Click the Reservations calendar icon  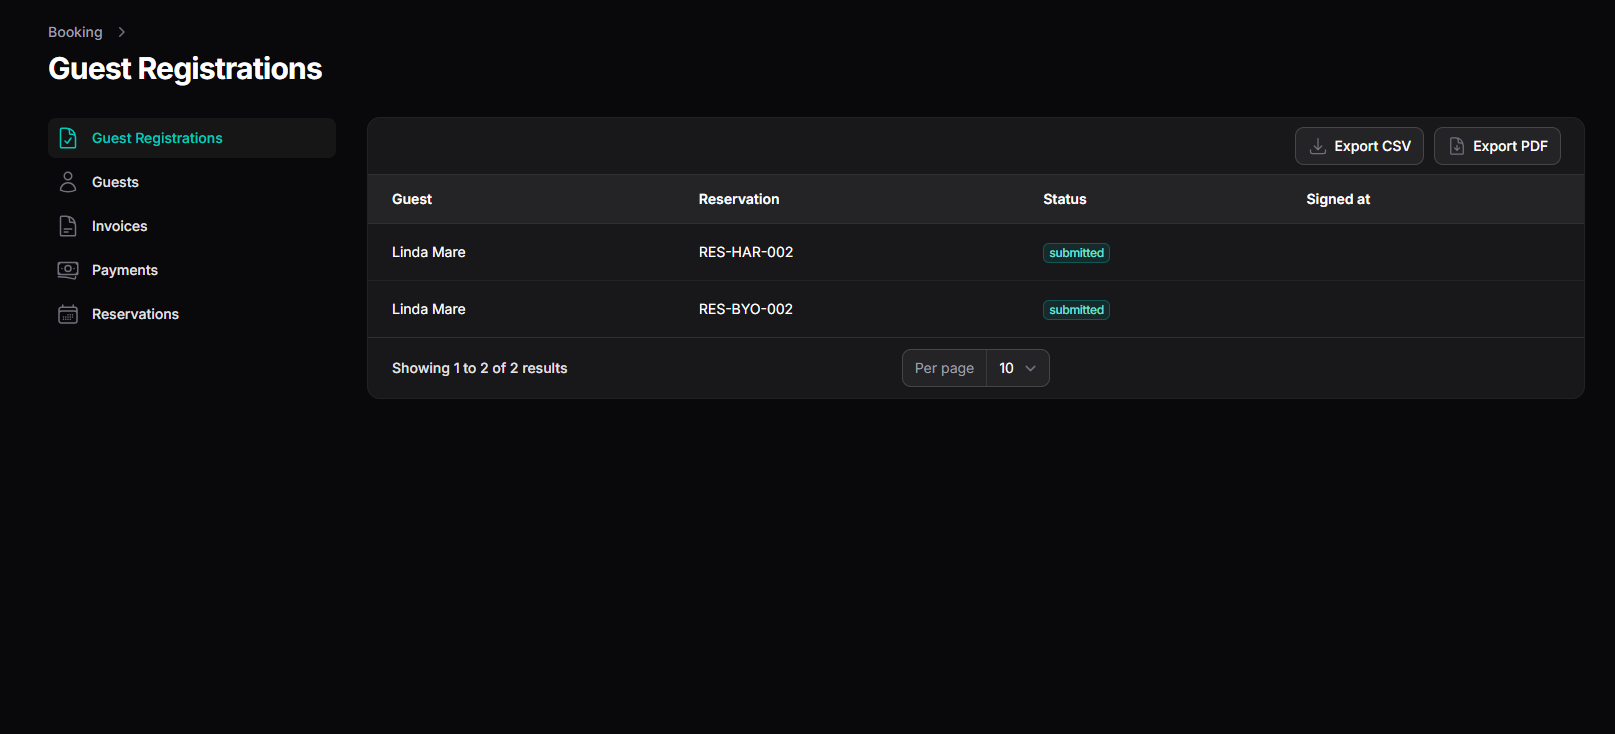(68, 314)
